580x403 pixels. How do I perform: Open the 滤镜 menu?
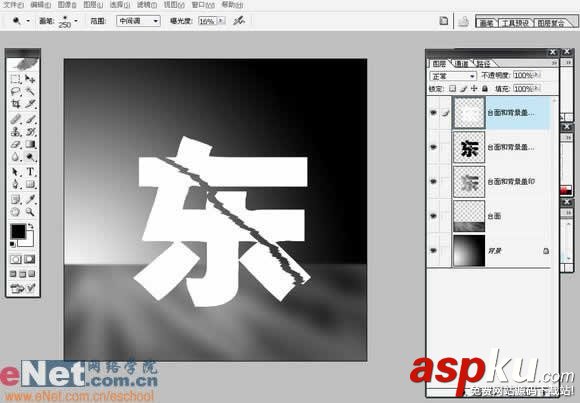[147, 5]
